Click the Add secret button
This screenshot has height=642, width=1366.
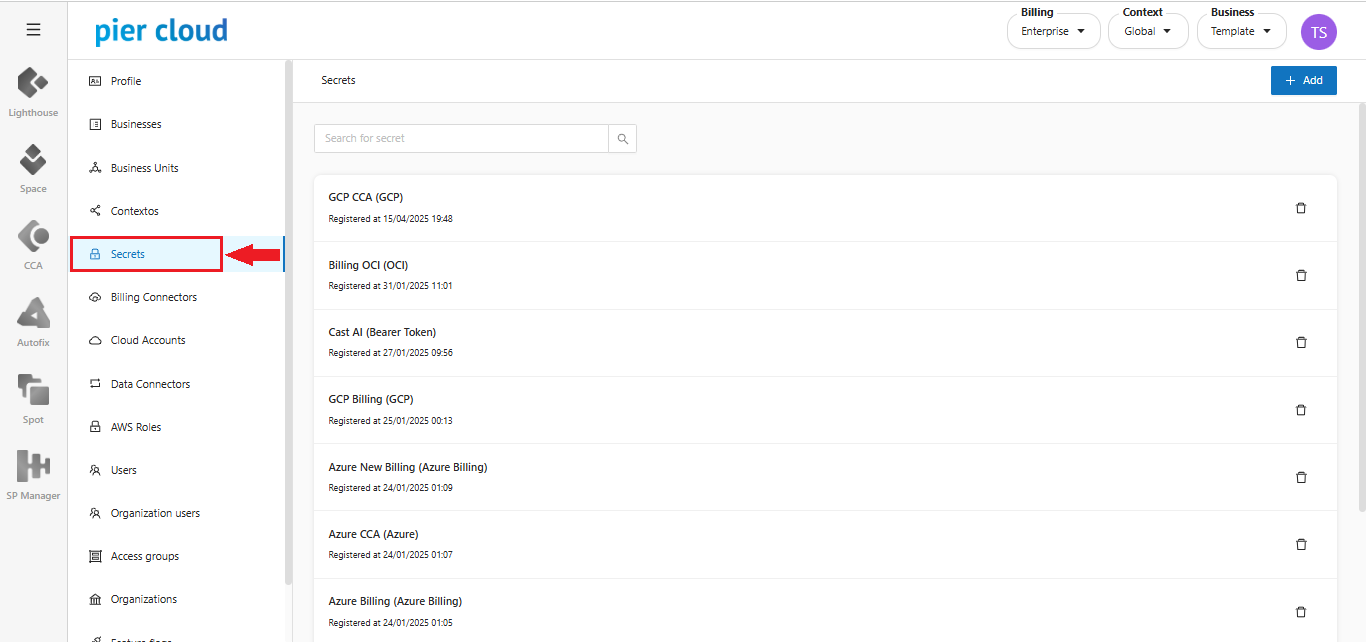[x=1303, y=80]
